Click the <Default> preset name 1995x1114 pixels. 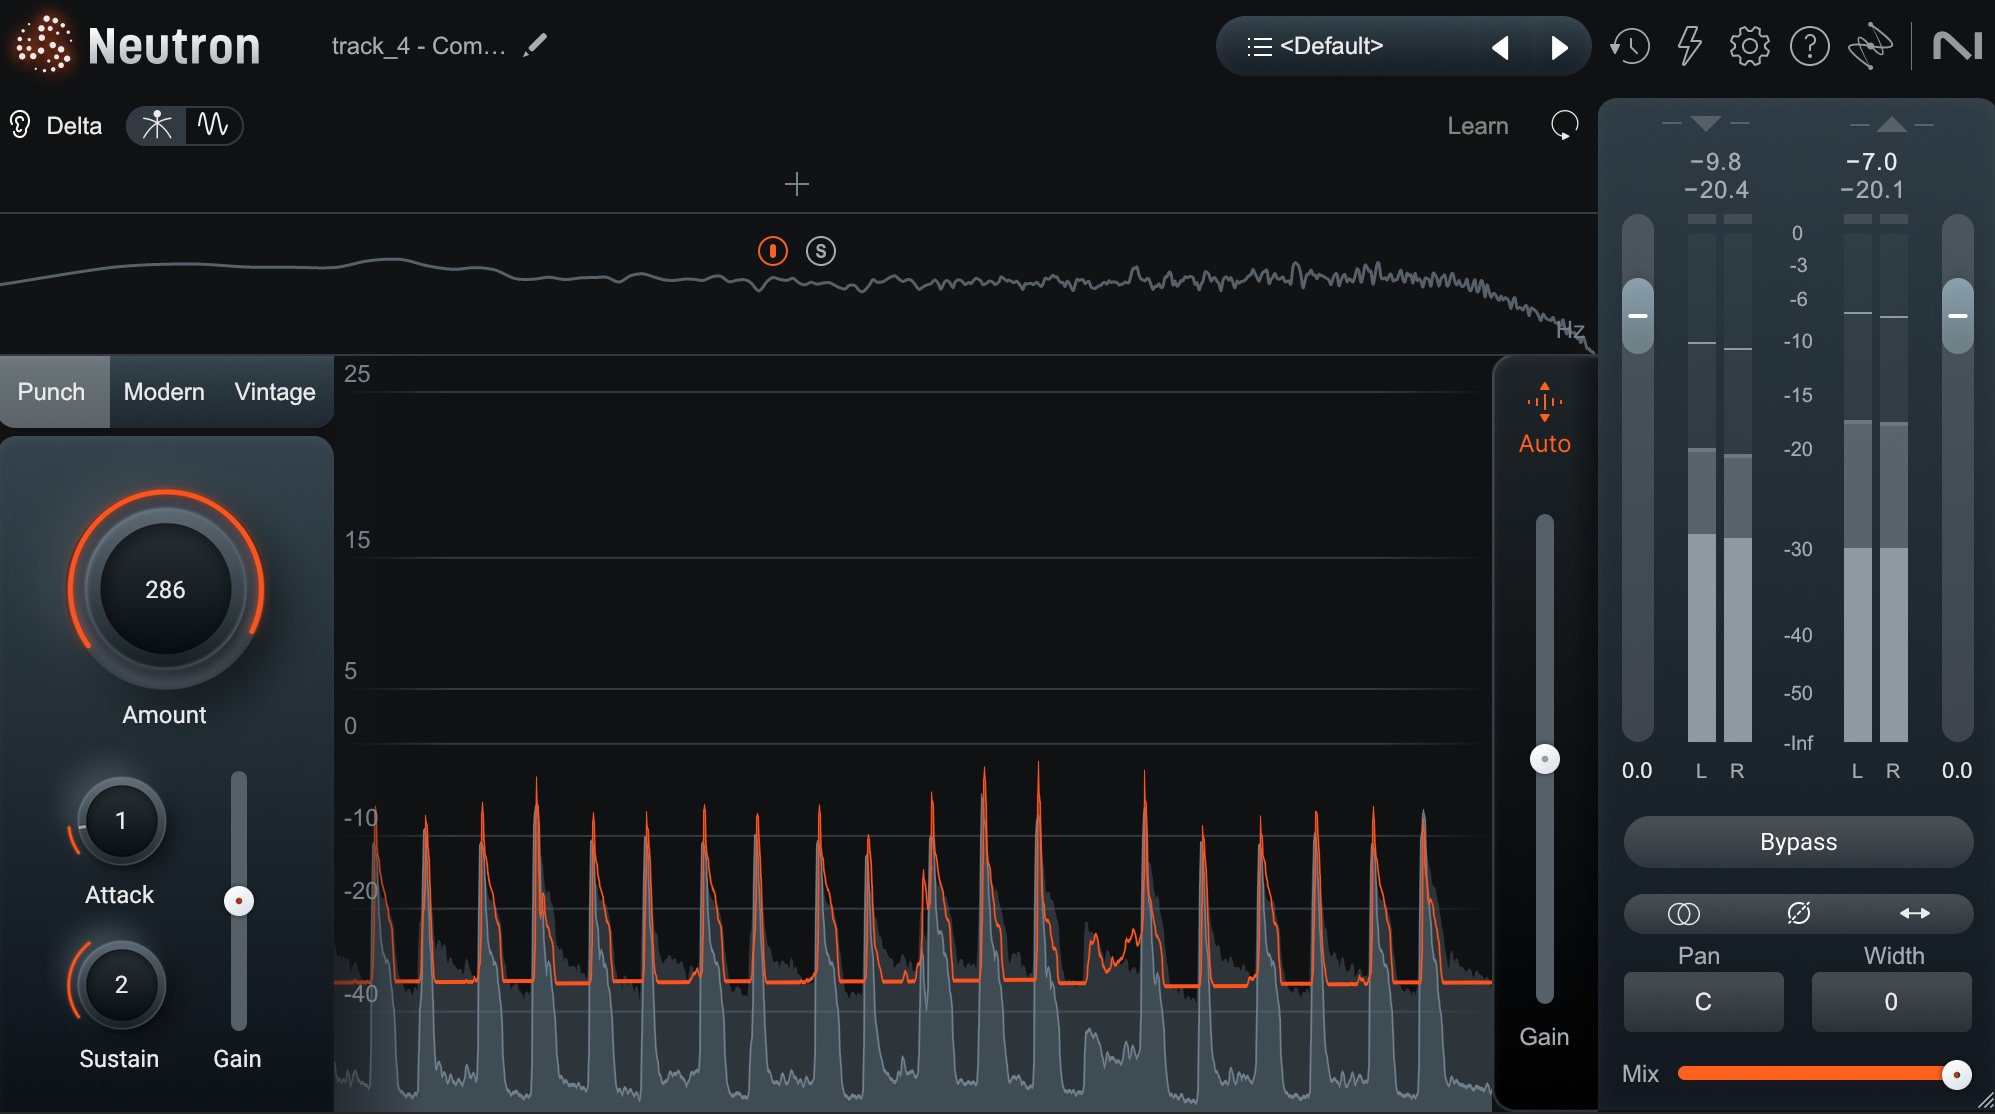[1331, 46]
